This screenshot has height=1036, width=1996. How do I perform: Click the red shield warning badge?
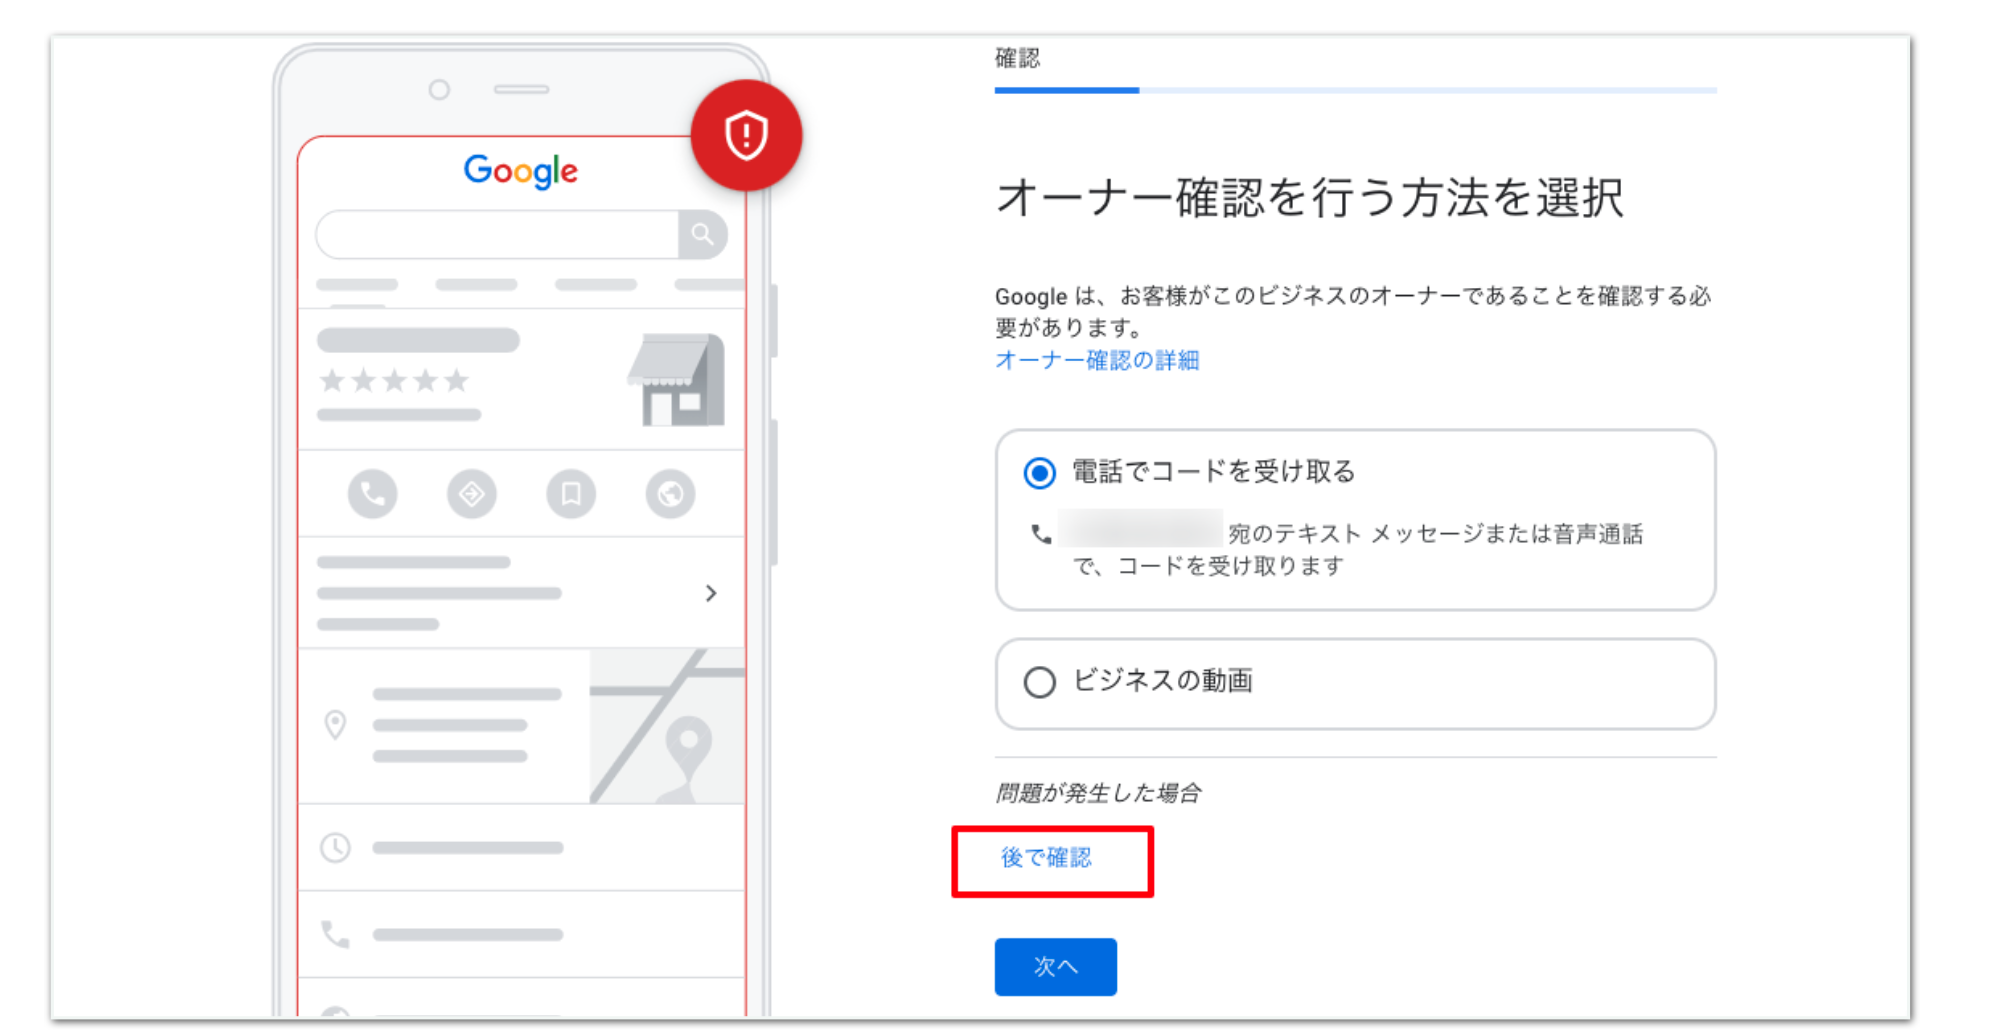[746, 135]
